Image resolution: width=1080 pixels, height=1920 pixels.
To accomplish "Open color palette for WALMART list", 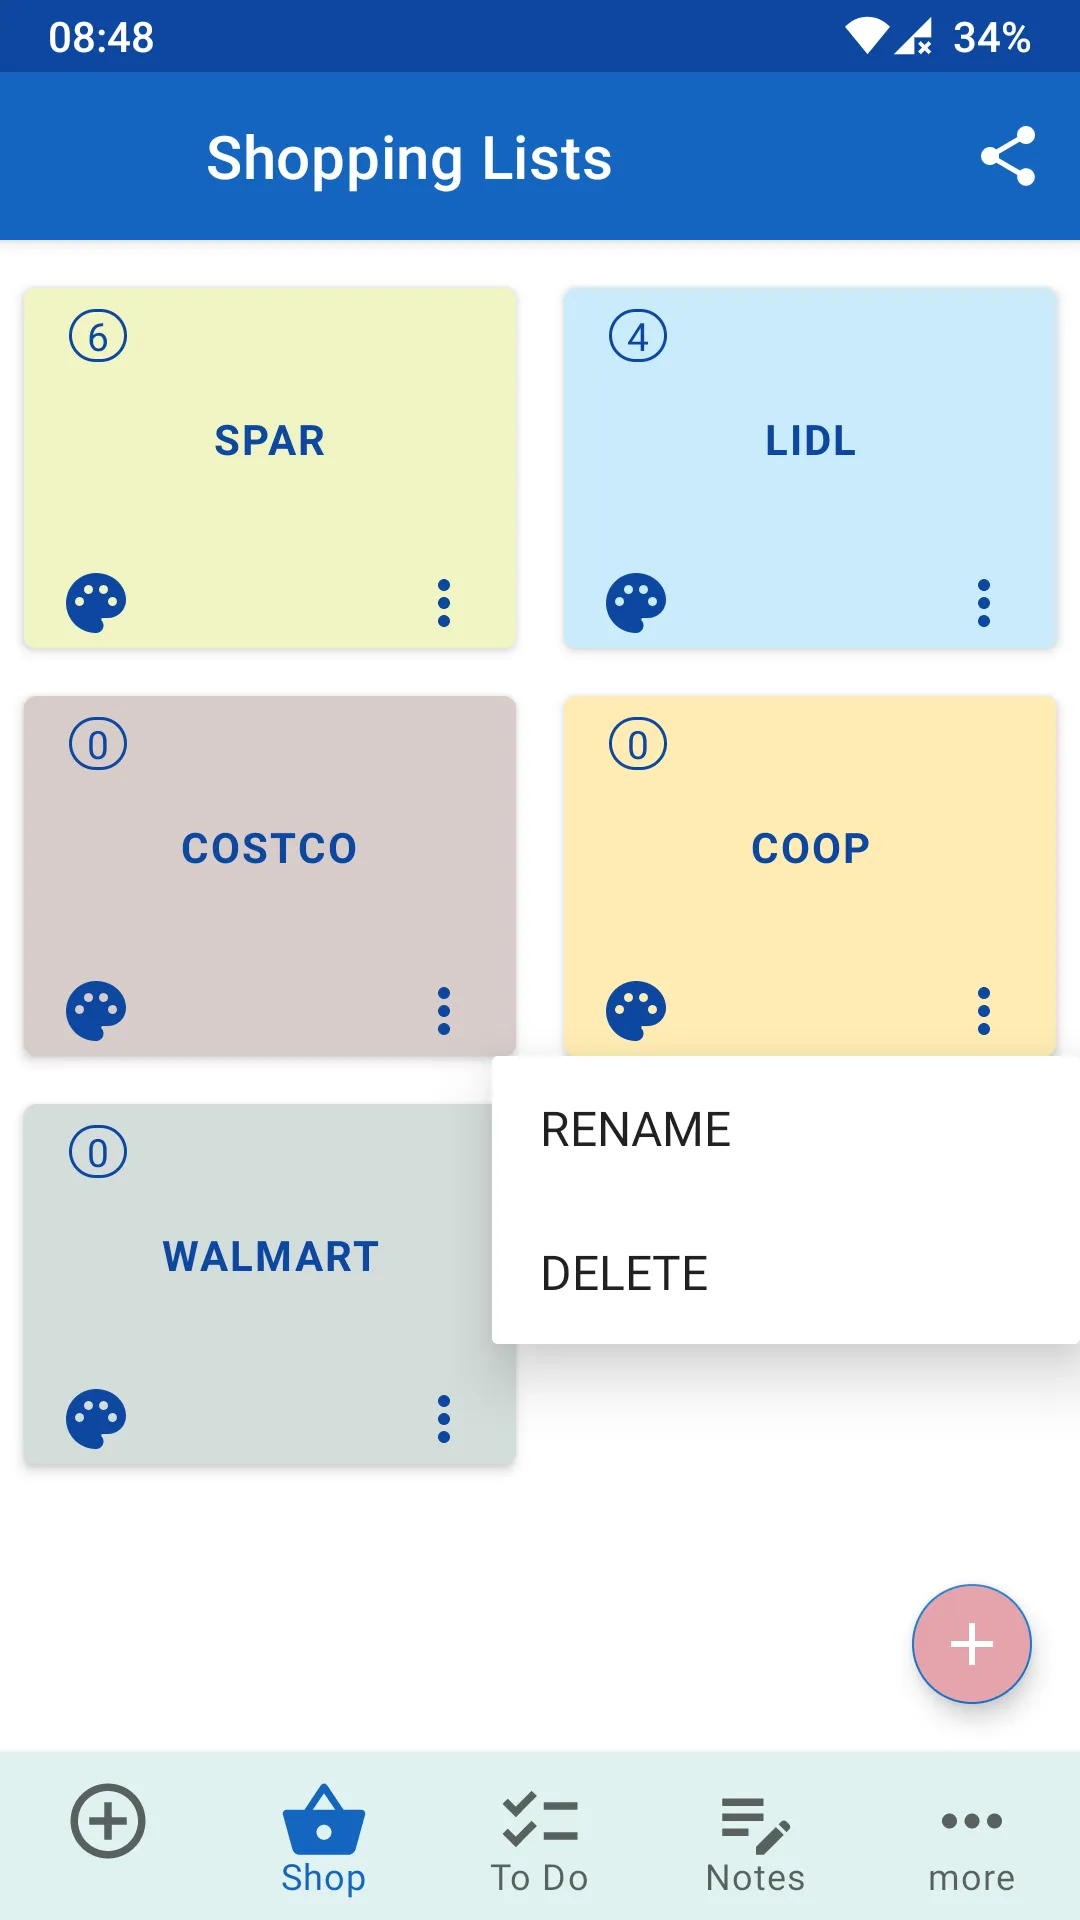I will (x=96, y=1419).
